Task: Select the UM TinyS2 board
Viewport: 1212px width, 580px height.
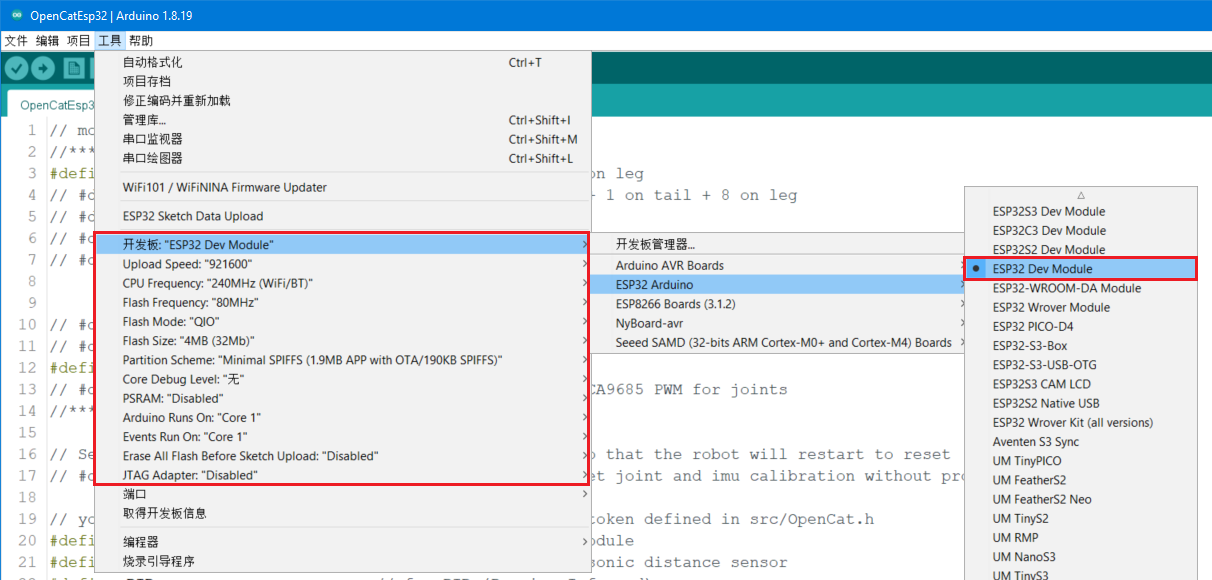Action: (x=1081, y=518)
